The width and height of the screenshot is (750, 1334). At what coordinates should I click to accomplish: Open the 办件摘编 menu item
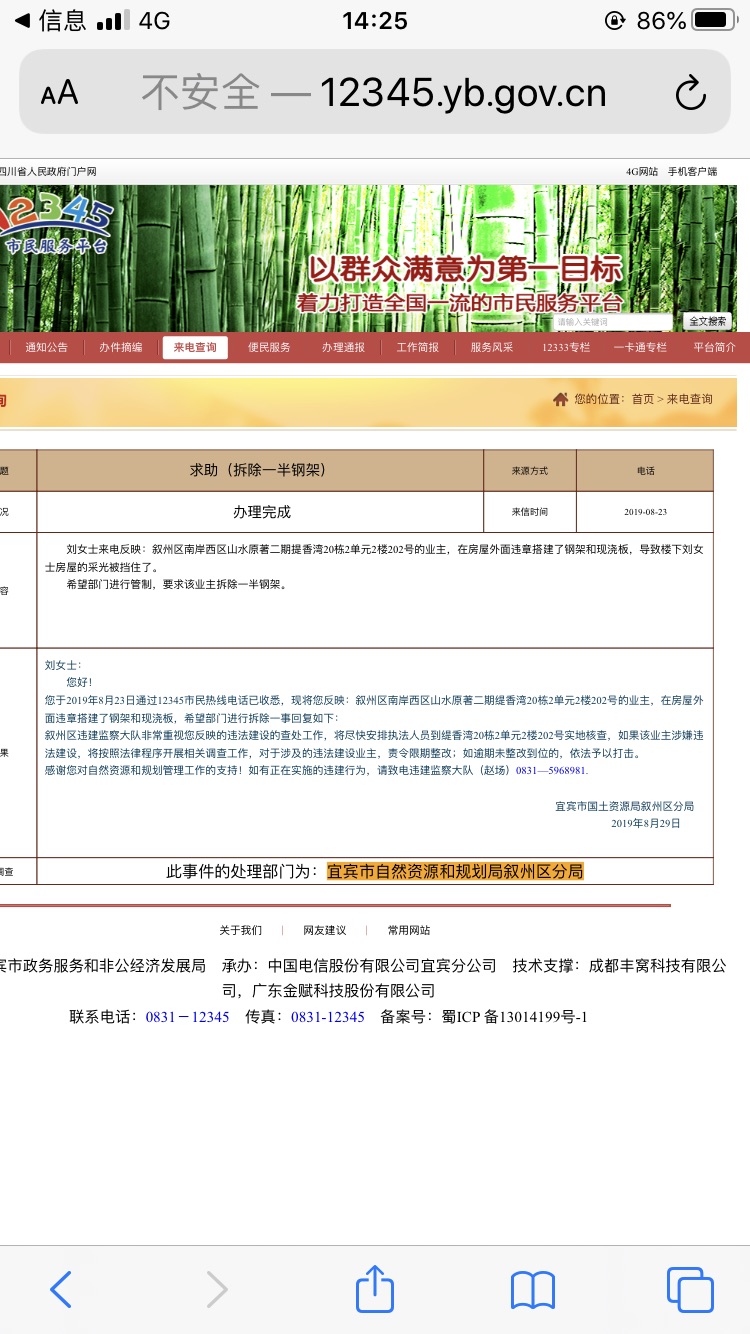(121, 347)
